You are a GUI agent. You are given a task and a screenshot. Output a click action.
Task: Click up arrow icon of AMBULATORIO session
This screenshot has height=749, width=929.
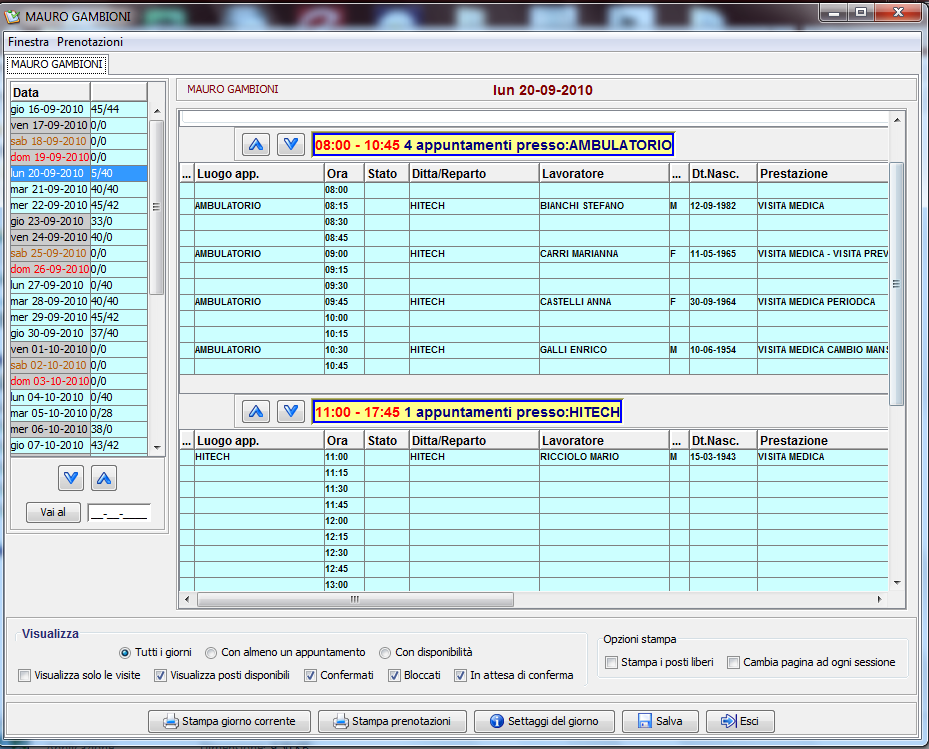coord(256,145)
